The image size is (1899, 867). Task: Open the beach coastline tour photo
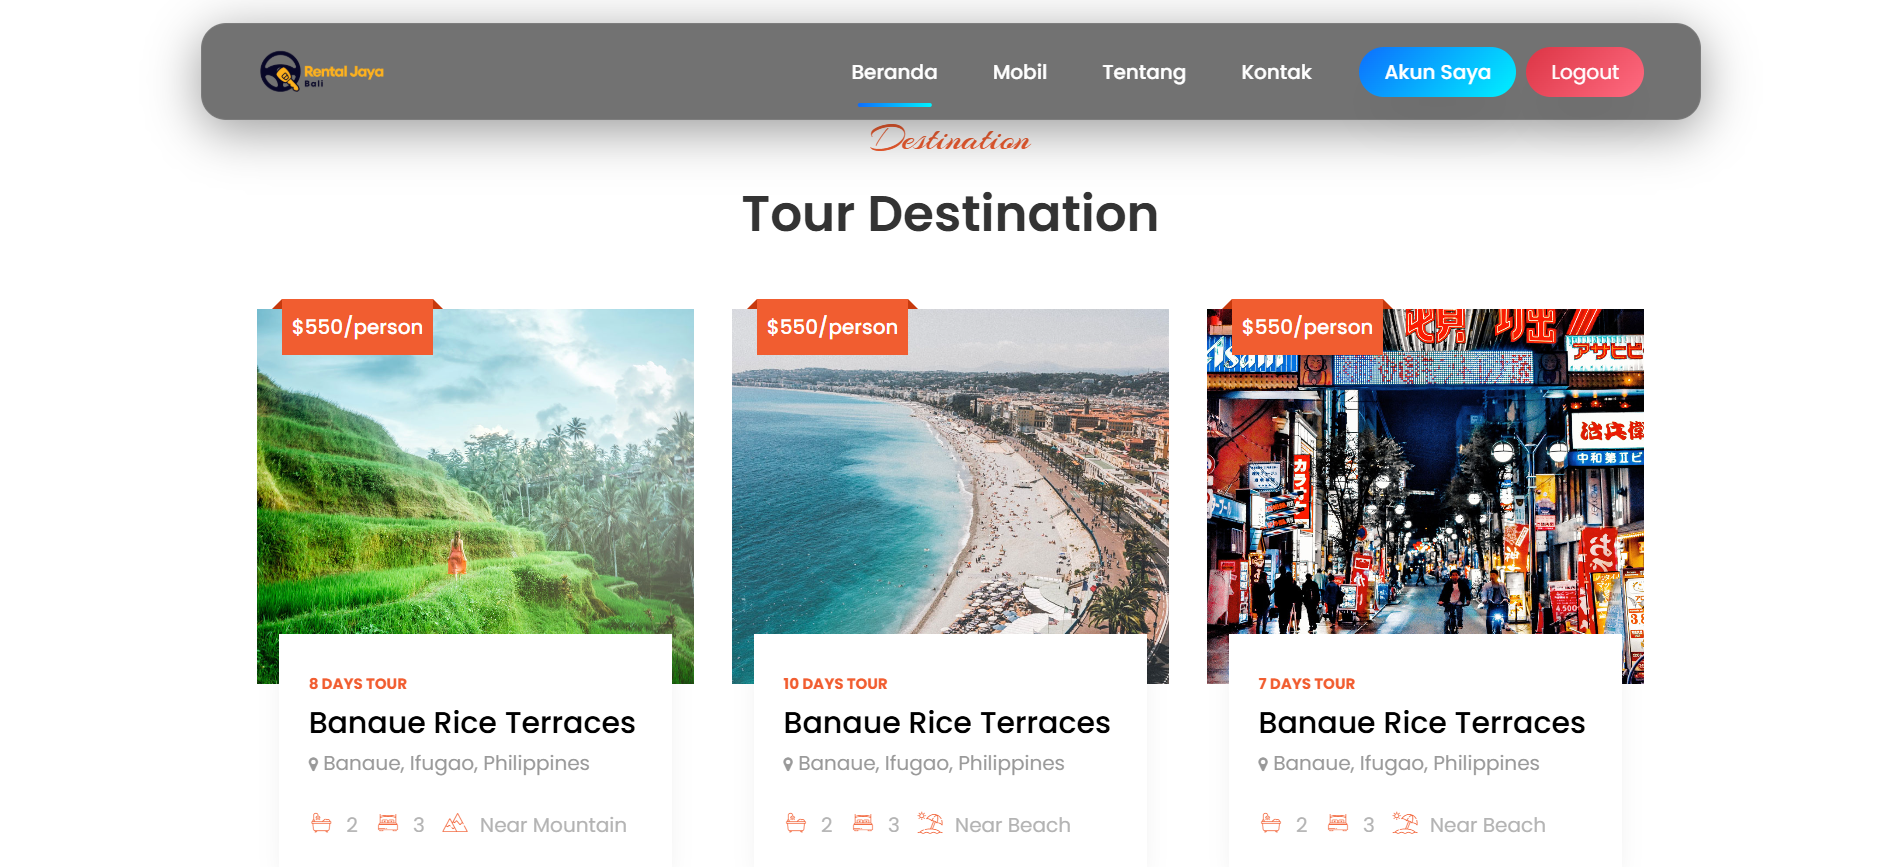[950, 480]
